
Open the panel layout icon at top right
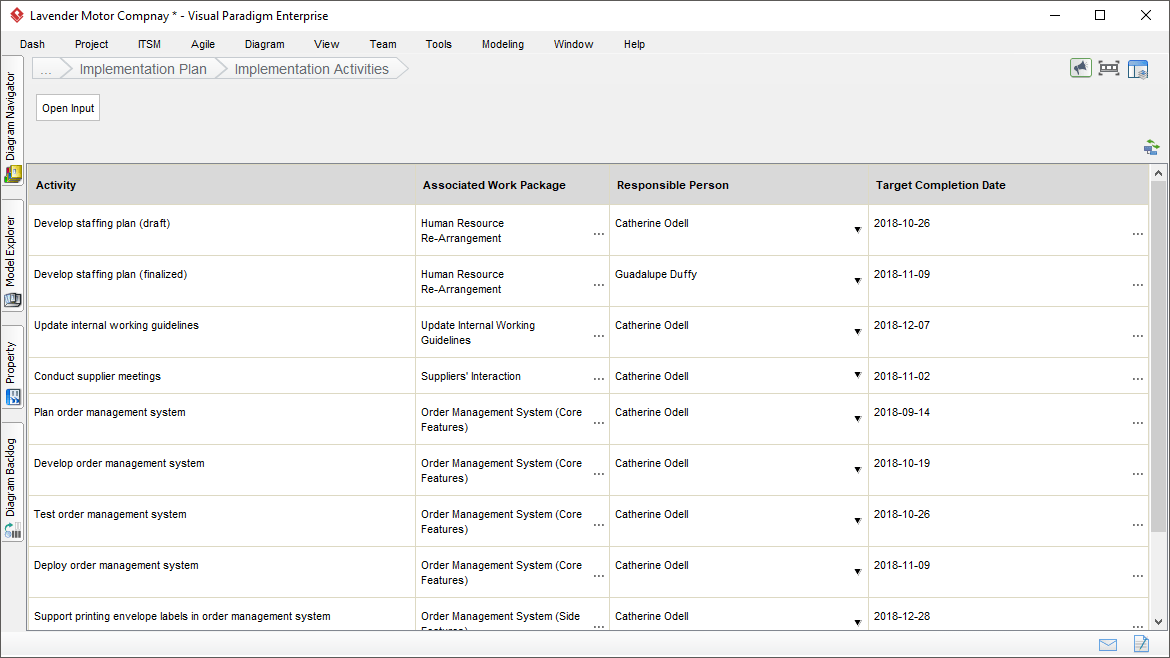tap(1138, 69)
